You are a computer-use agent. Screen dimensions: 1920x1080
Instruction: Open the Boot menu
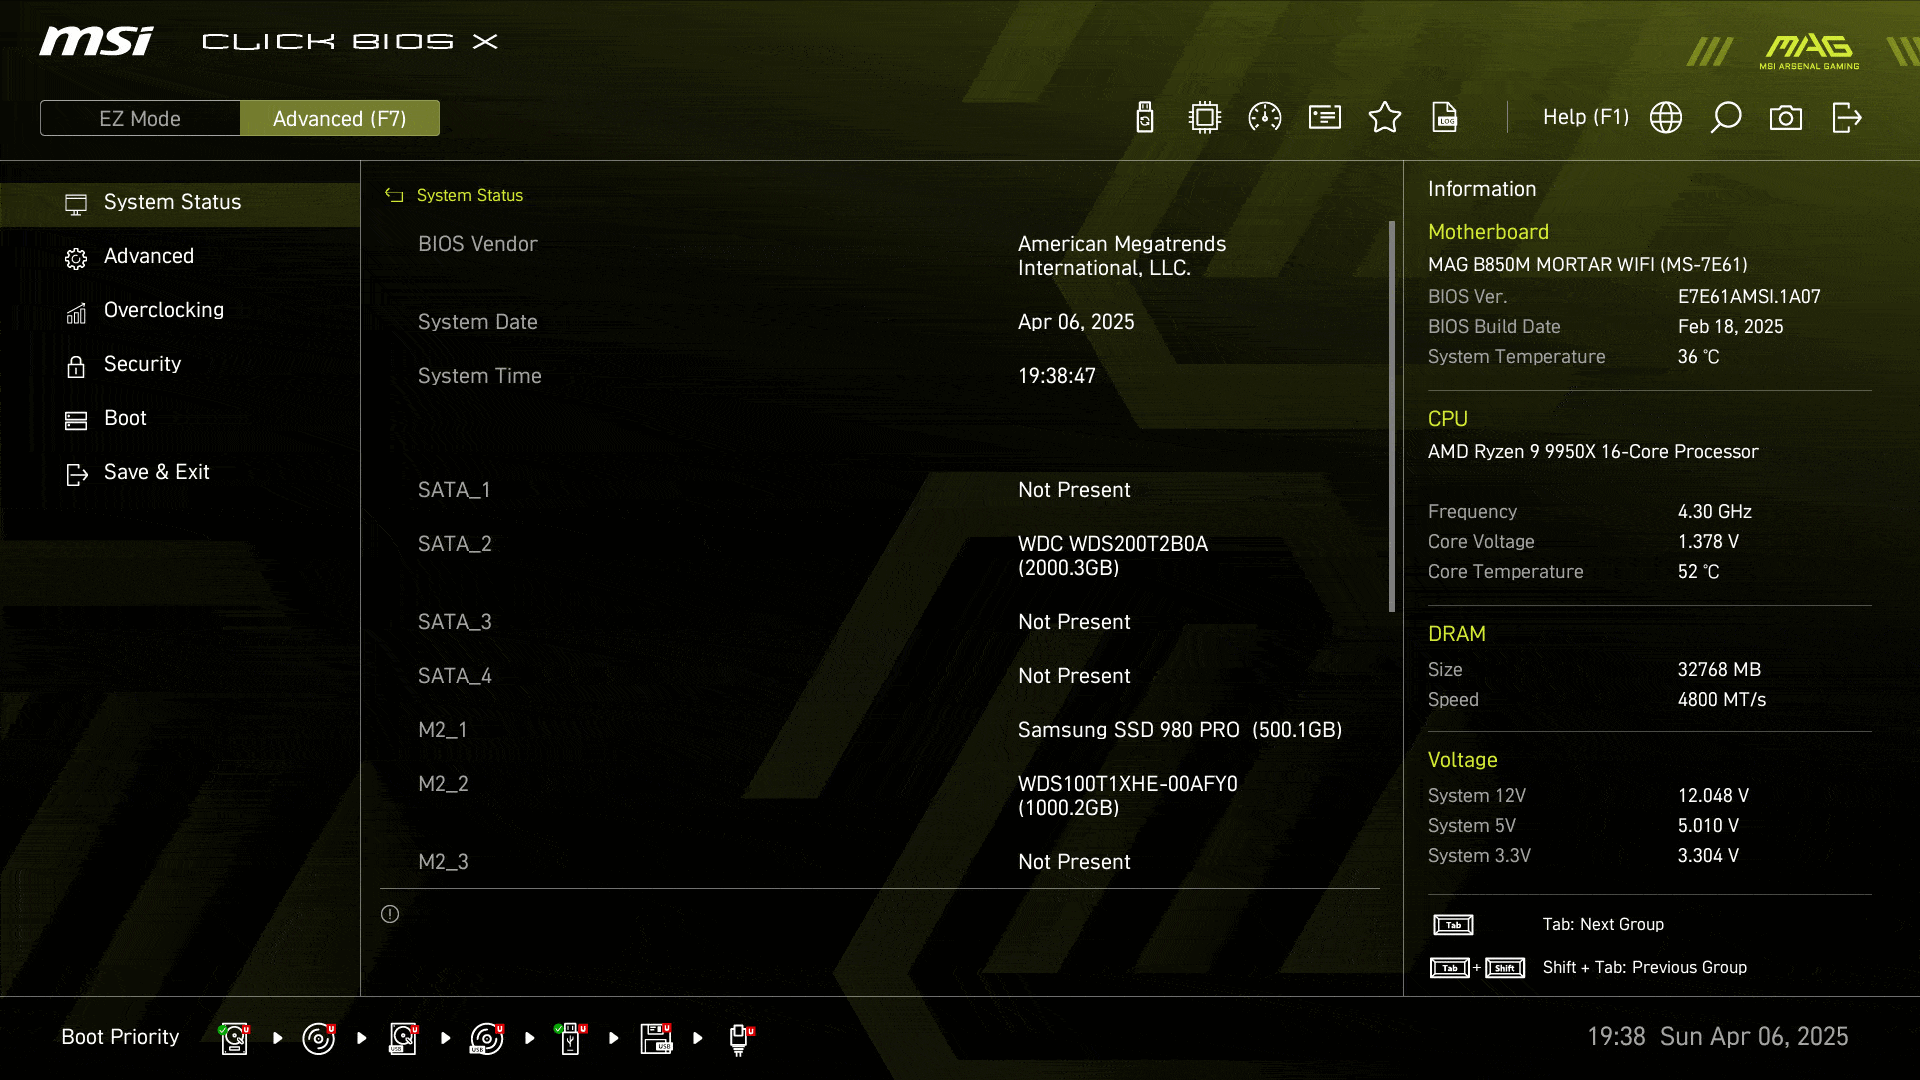pyautogui.click(x=180, y=418)
